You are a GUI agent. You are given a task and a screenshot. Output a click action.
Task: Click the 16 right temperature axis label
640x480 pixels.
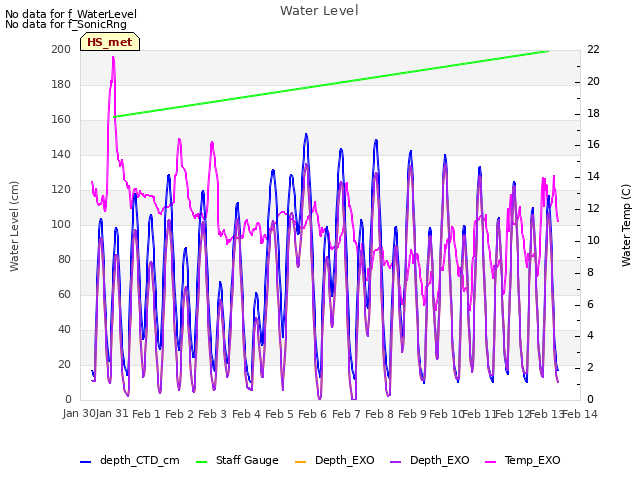[x=593, y=145]
